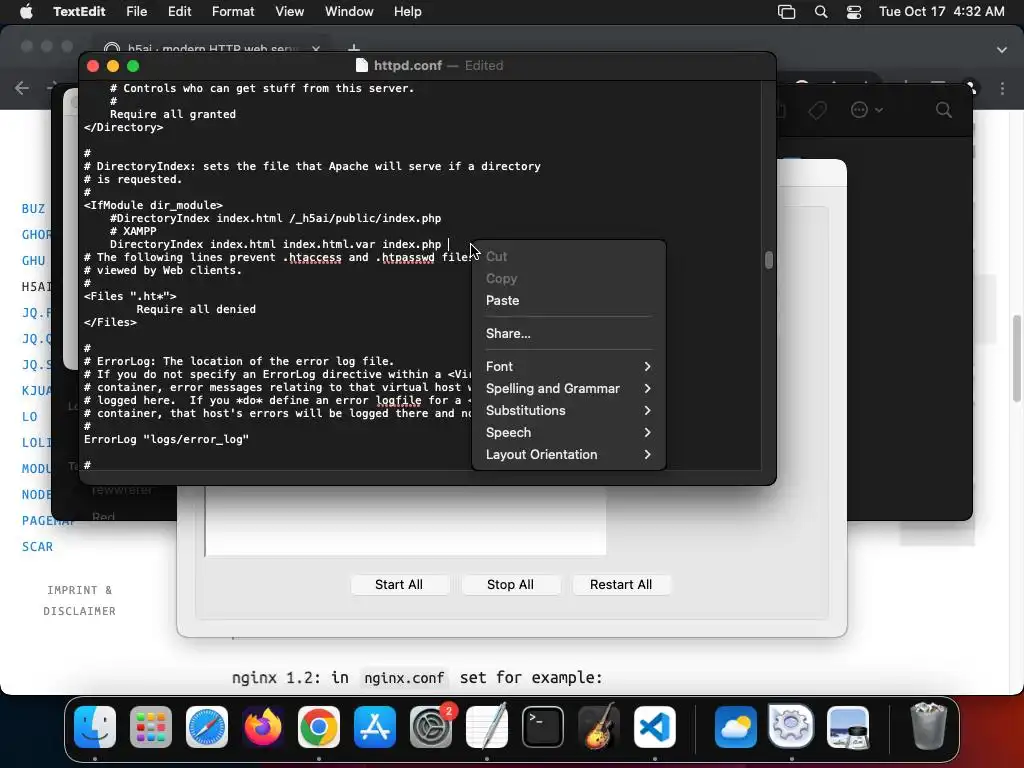Open the GHU link in webpage sidebar

pos(33,261)
